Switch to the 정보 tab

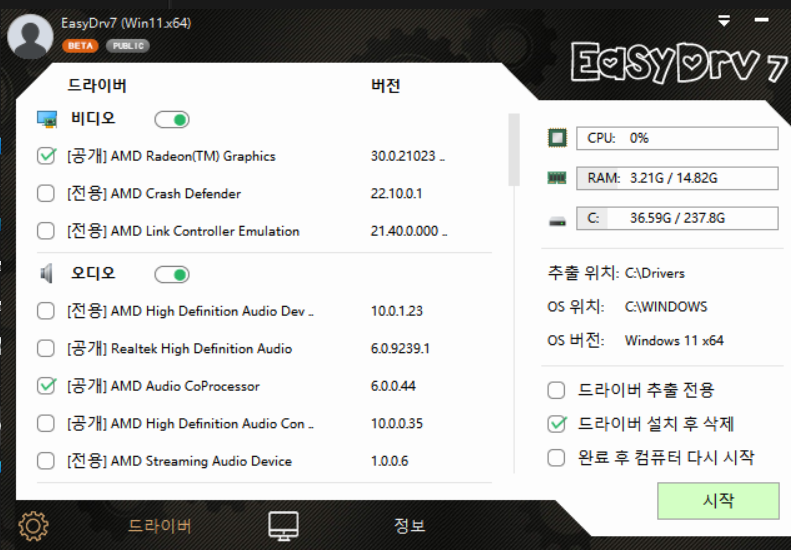pyautogui.click(x=409, y=525)
